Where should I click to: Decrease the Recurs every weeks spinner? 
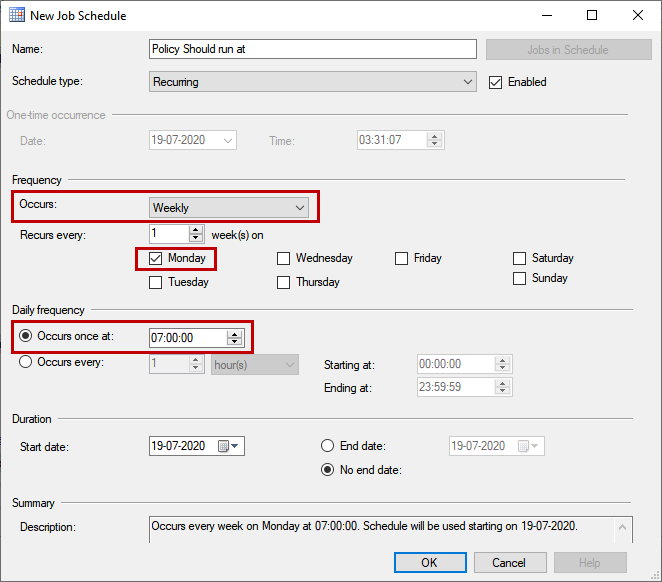[196, 239]
